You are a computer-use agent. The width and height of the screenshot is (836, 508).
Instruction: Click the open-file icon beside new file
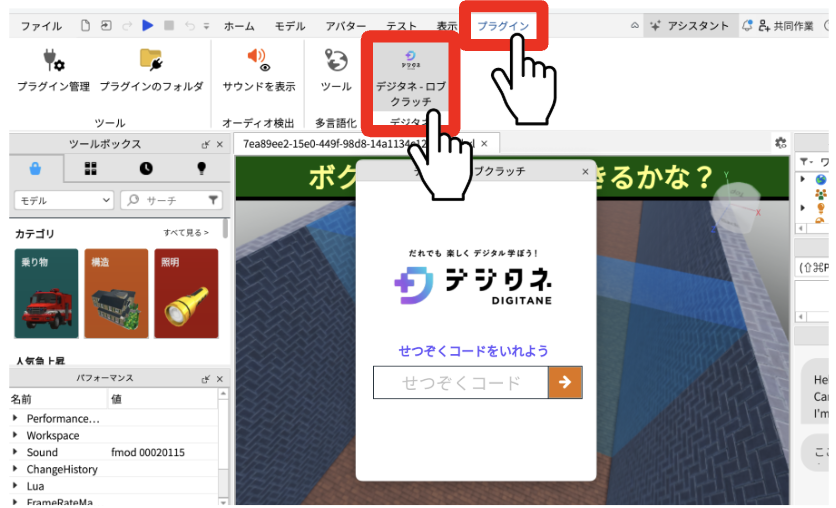point(106,25)
